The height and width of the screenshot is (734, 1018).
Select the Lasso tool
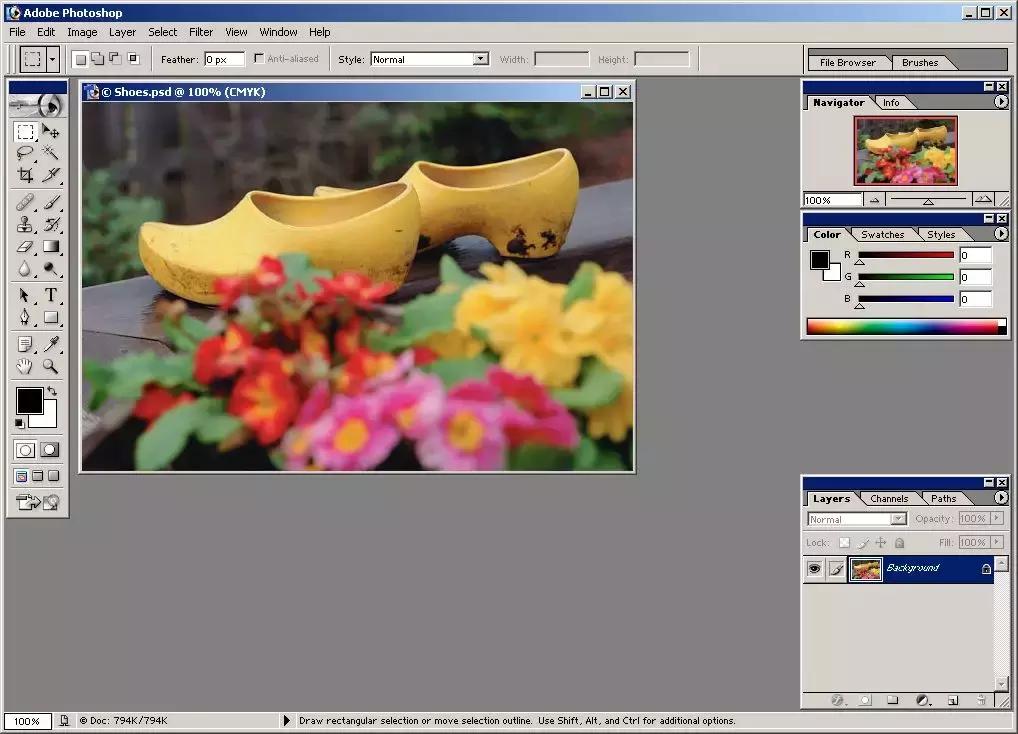click(25, 153)
